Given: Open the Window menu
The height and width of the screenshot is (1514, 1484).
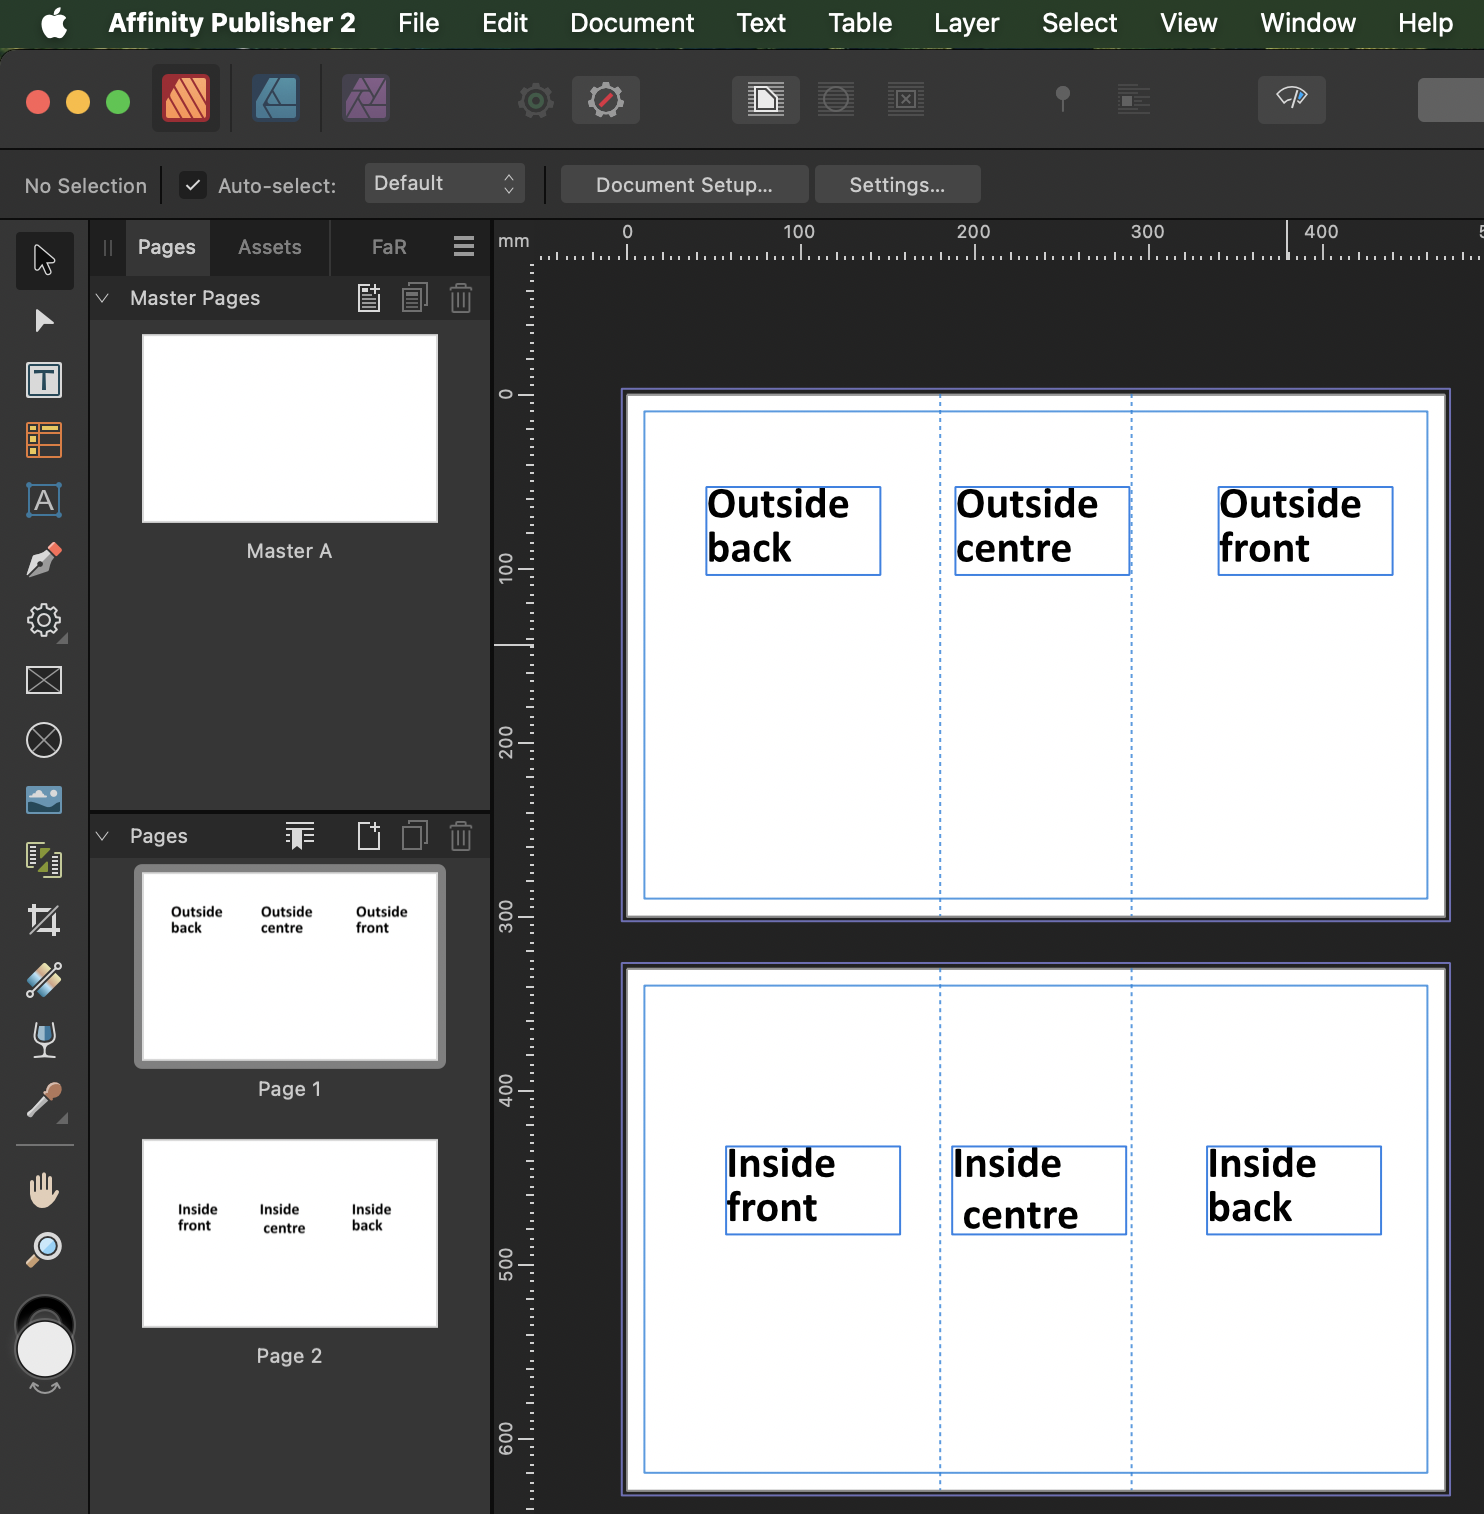Looking at the screenshot, I should coord(1307,22).
